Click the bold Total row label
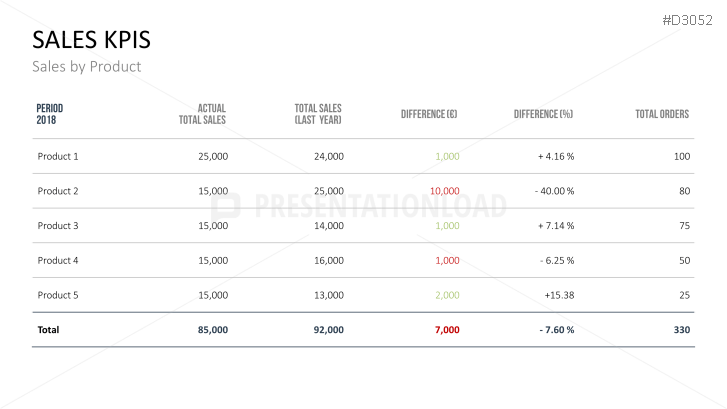 click(x=49, y=330)
